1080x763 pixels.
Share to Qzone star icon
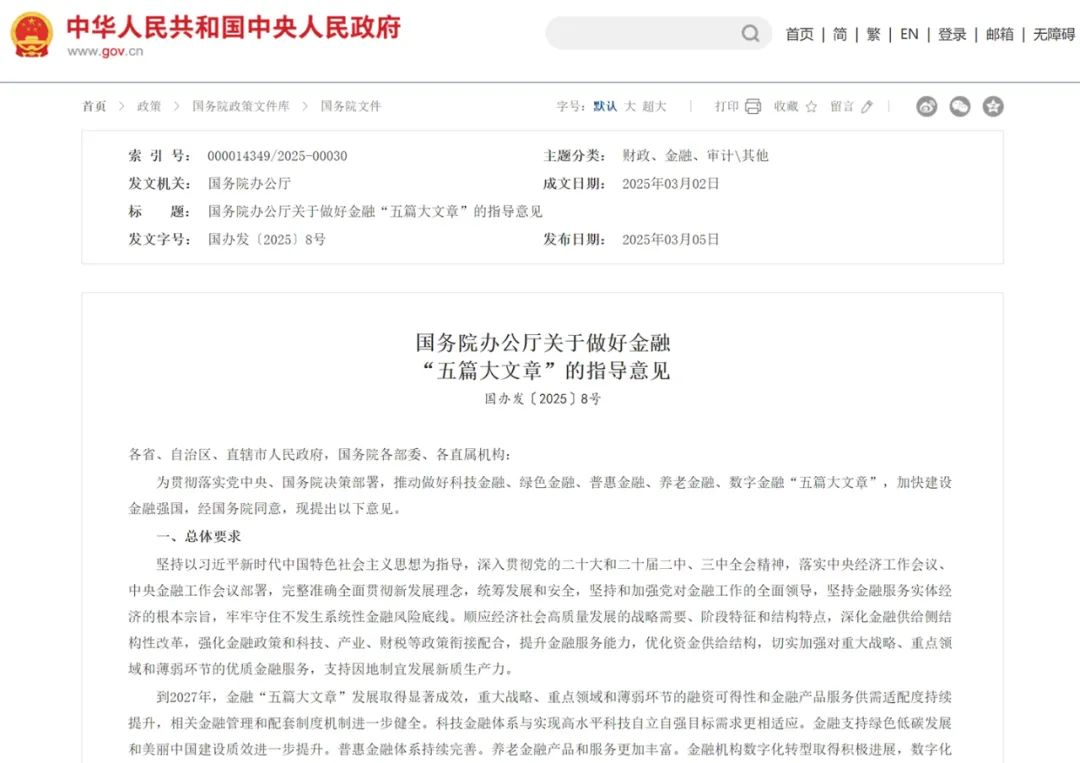pos(993,107)
